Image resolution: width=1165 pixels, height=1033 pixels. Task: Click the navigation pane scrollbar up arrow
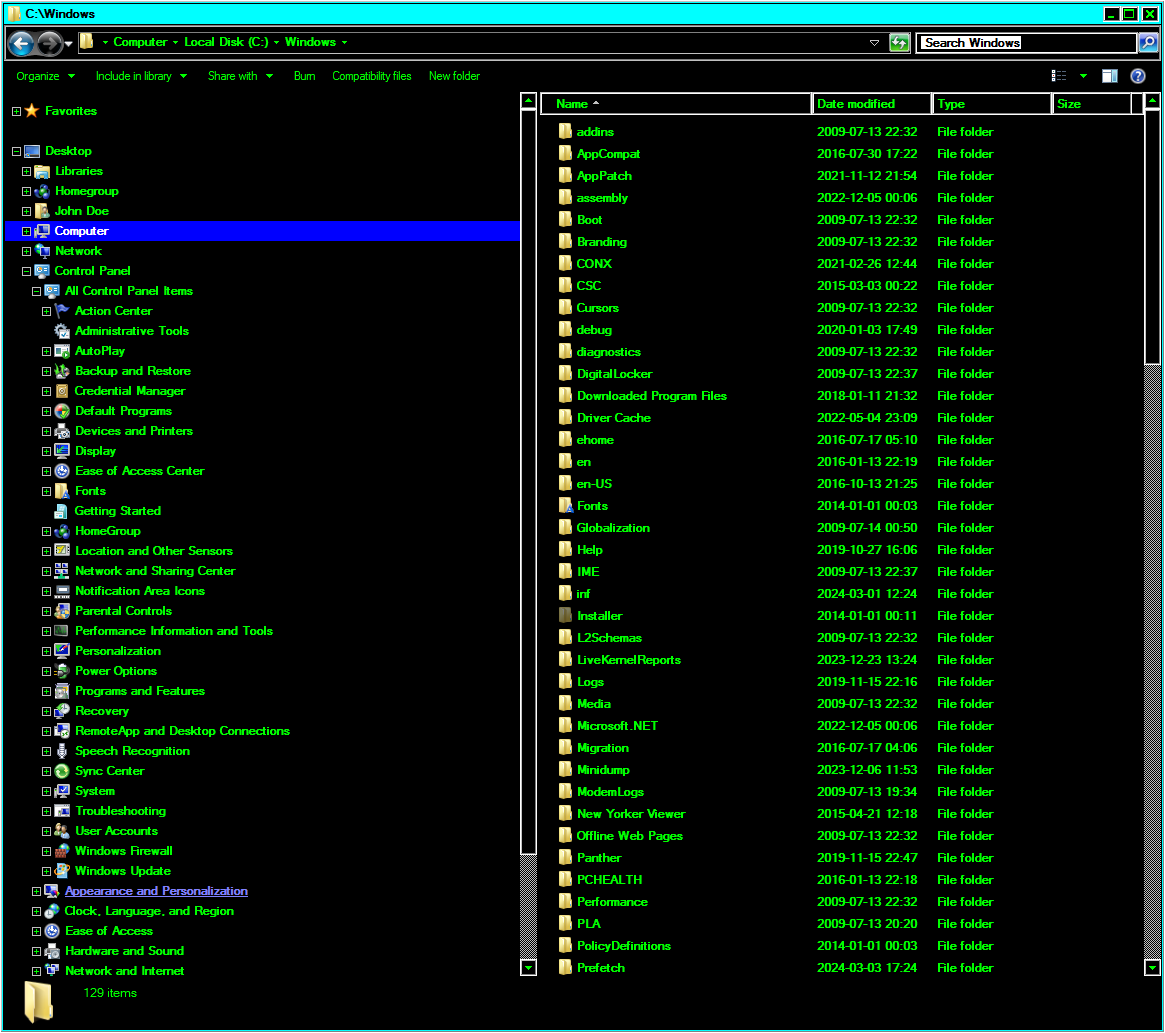coord(528,101)
